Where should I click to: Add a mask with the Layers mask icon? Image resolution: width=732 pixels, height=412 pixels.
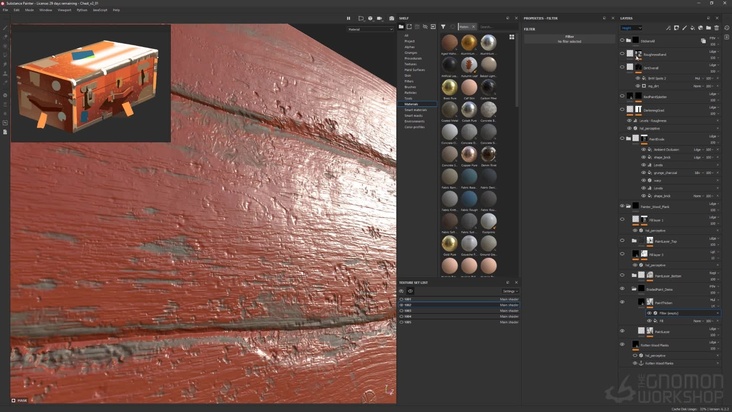[x=676, y=28]
